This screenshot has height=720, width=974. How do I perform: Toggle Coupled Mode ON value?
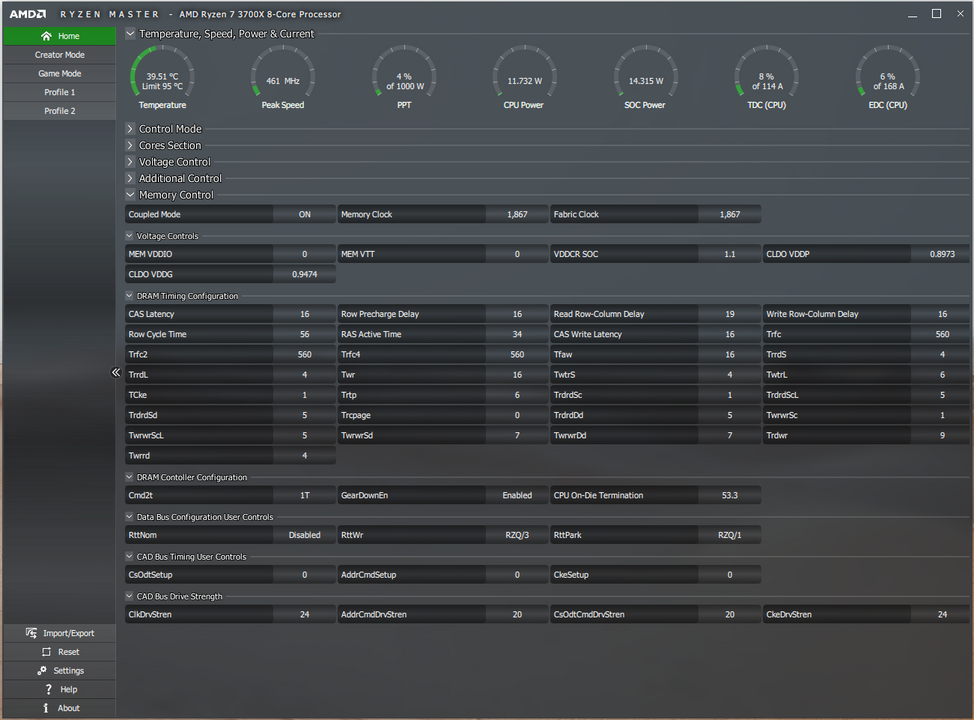point(304,214)
